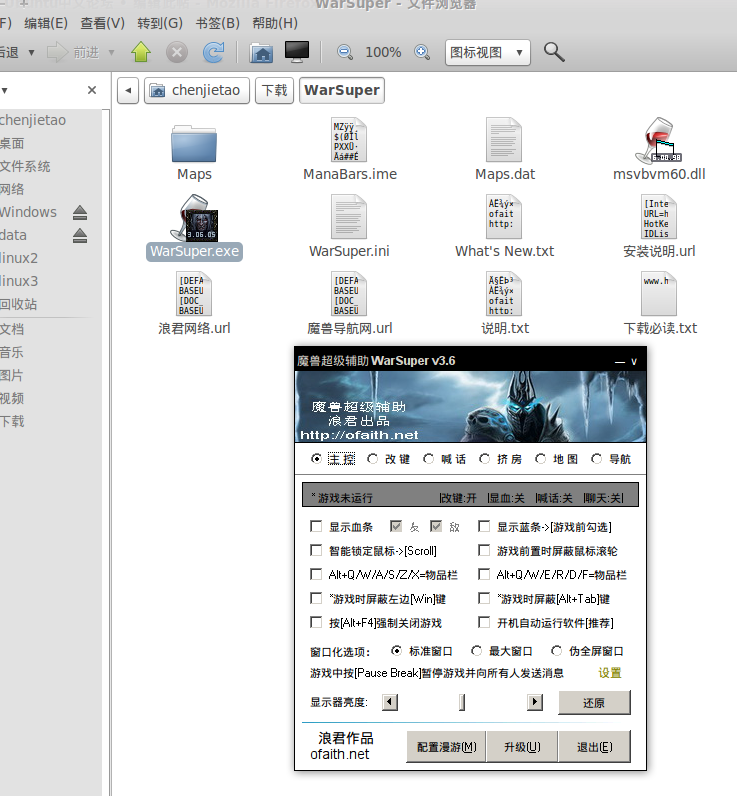737x796 pixels.
Task: Enable 智能锁定鼠标 Scroll checkbox
Action: tap(316, 550)
